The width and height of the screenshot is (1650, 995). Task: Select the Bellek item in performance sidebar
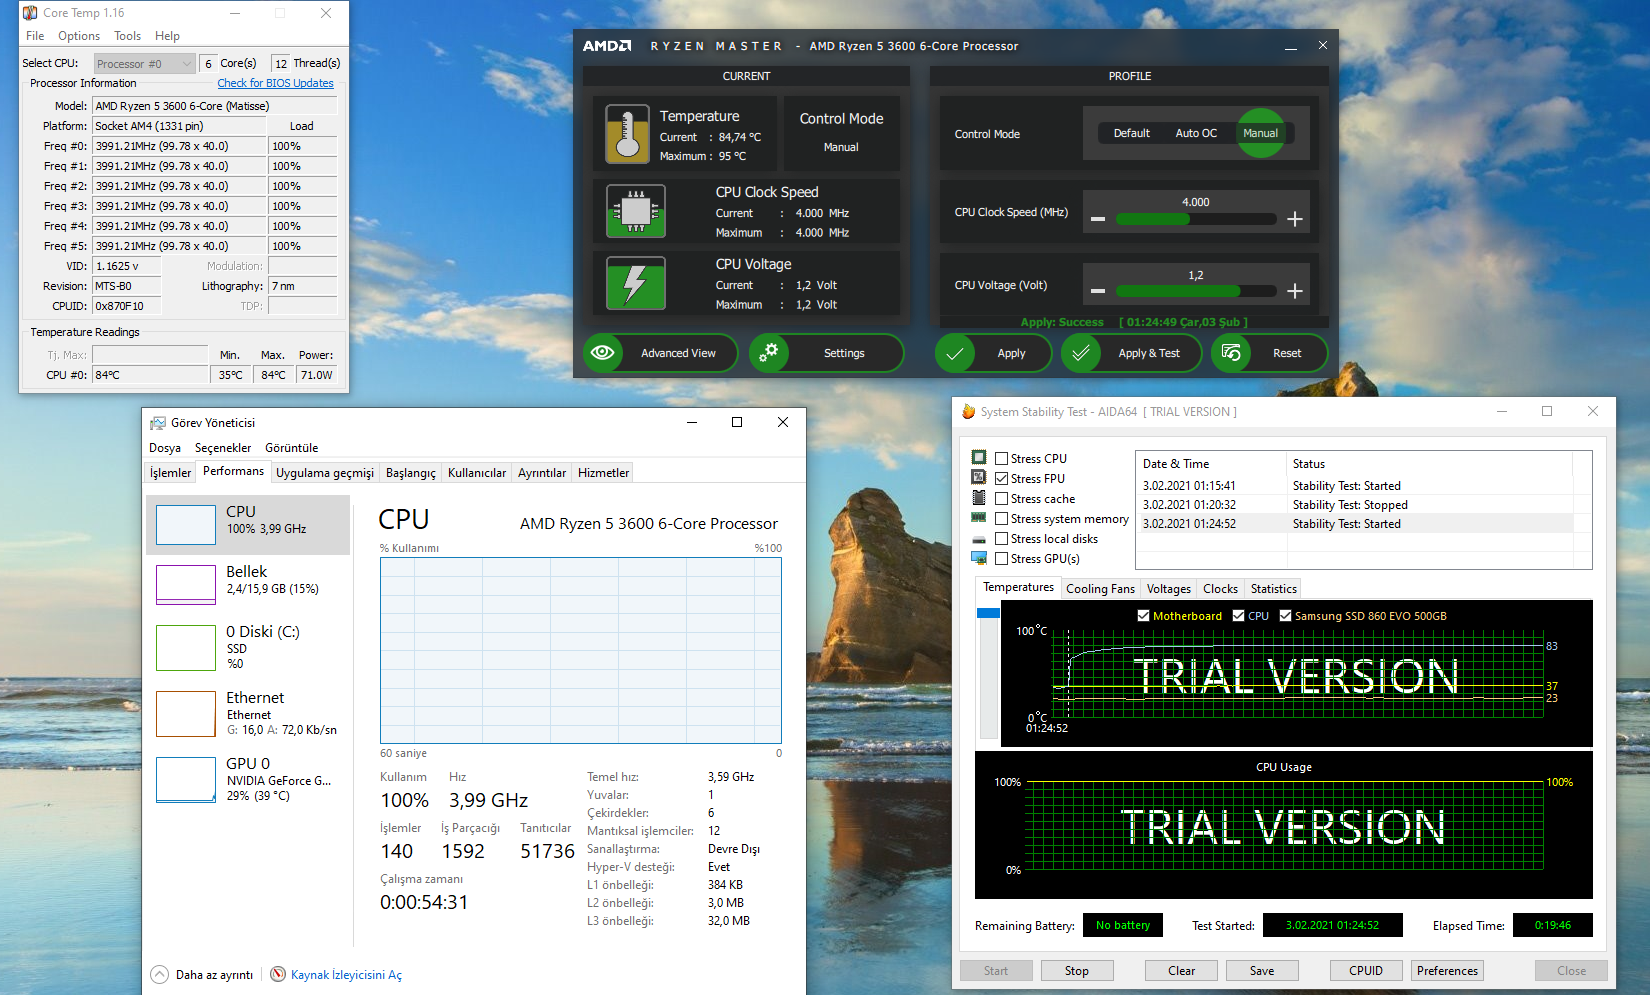pos(248,584)
